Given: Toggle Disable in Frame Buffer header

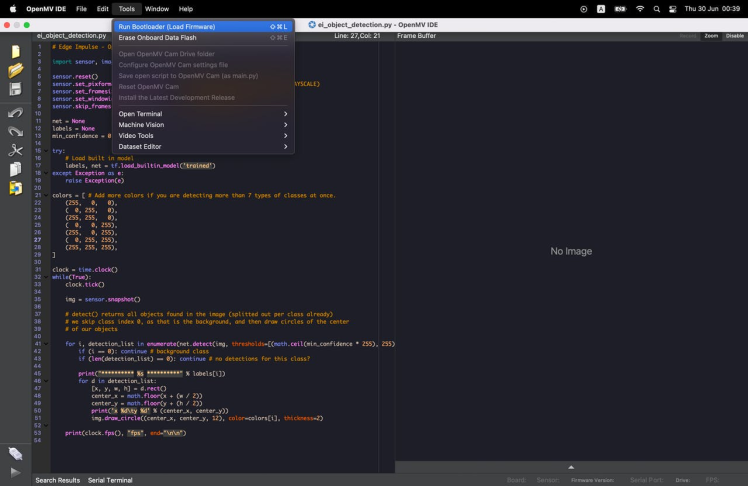Looking at the screenshot, I should 735,36.
